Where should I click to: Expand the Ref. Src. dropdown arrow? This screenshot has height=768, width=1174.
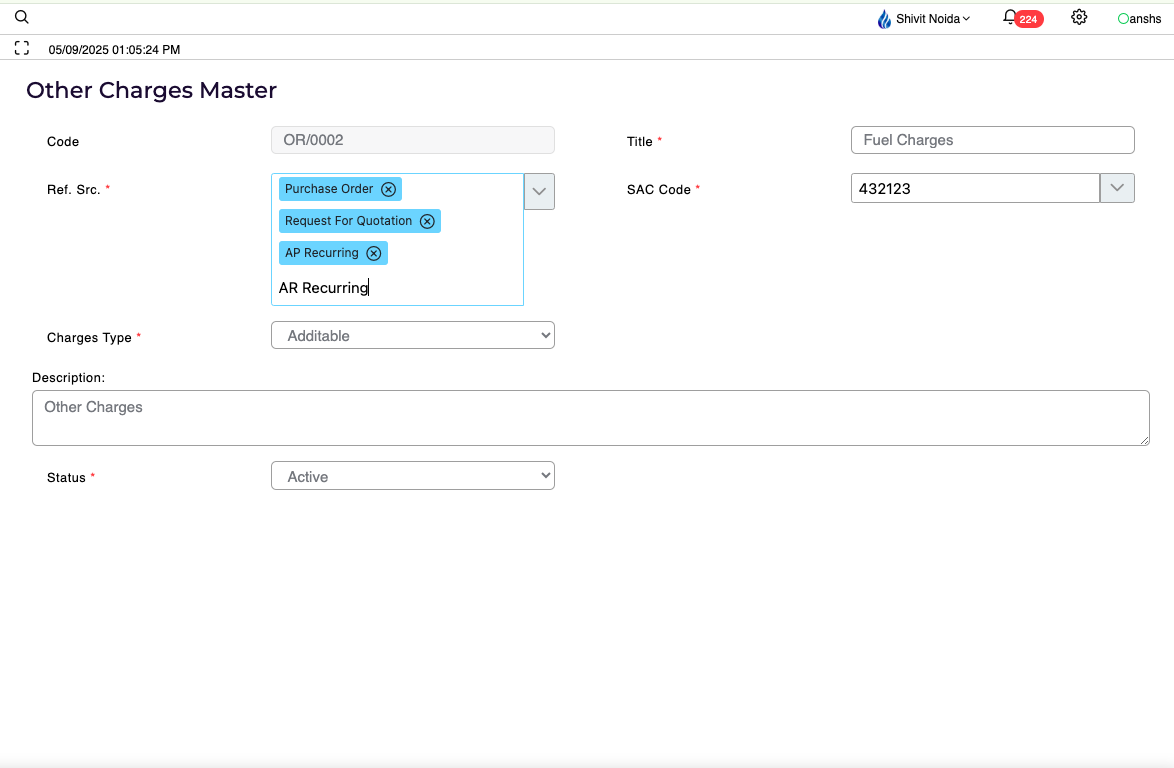coord(539,190)
